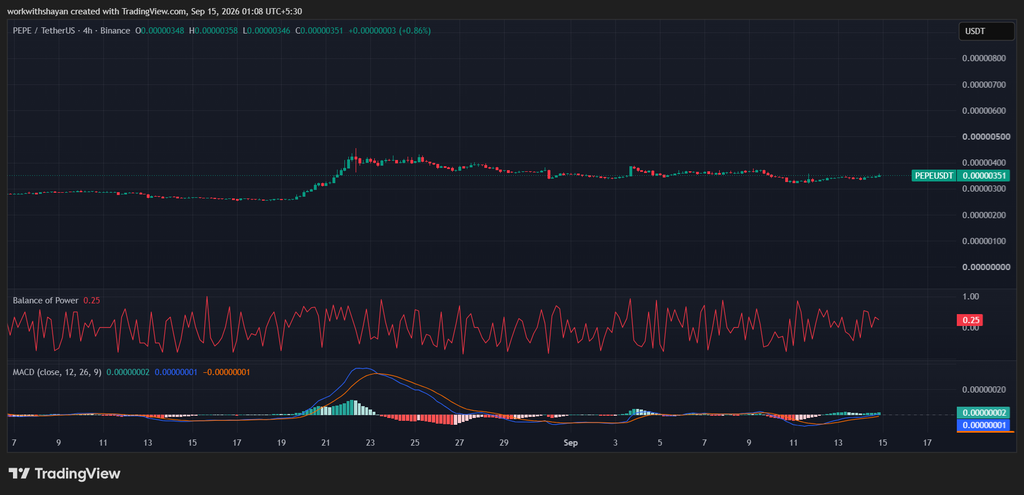Open the MACD (close, 12, 26, 9) legend
Screen dimensions: 1024x495
pos(57,372)
